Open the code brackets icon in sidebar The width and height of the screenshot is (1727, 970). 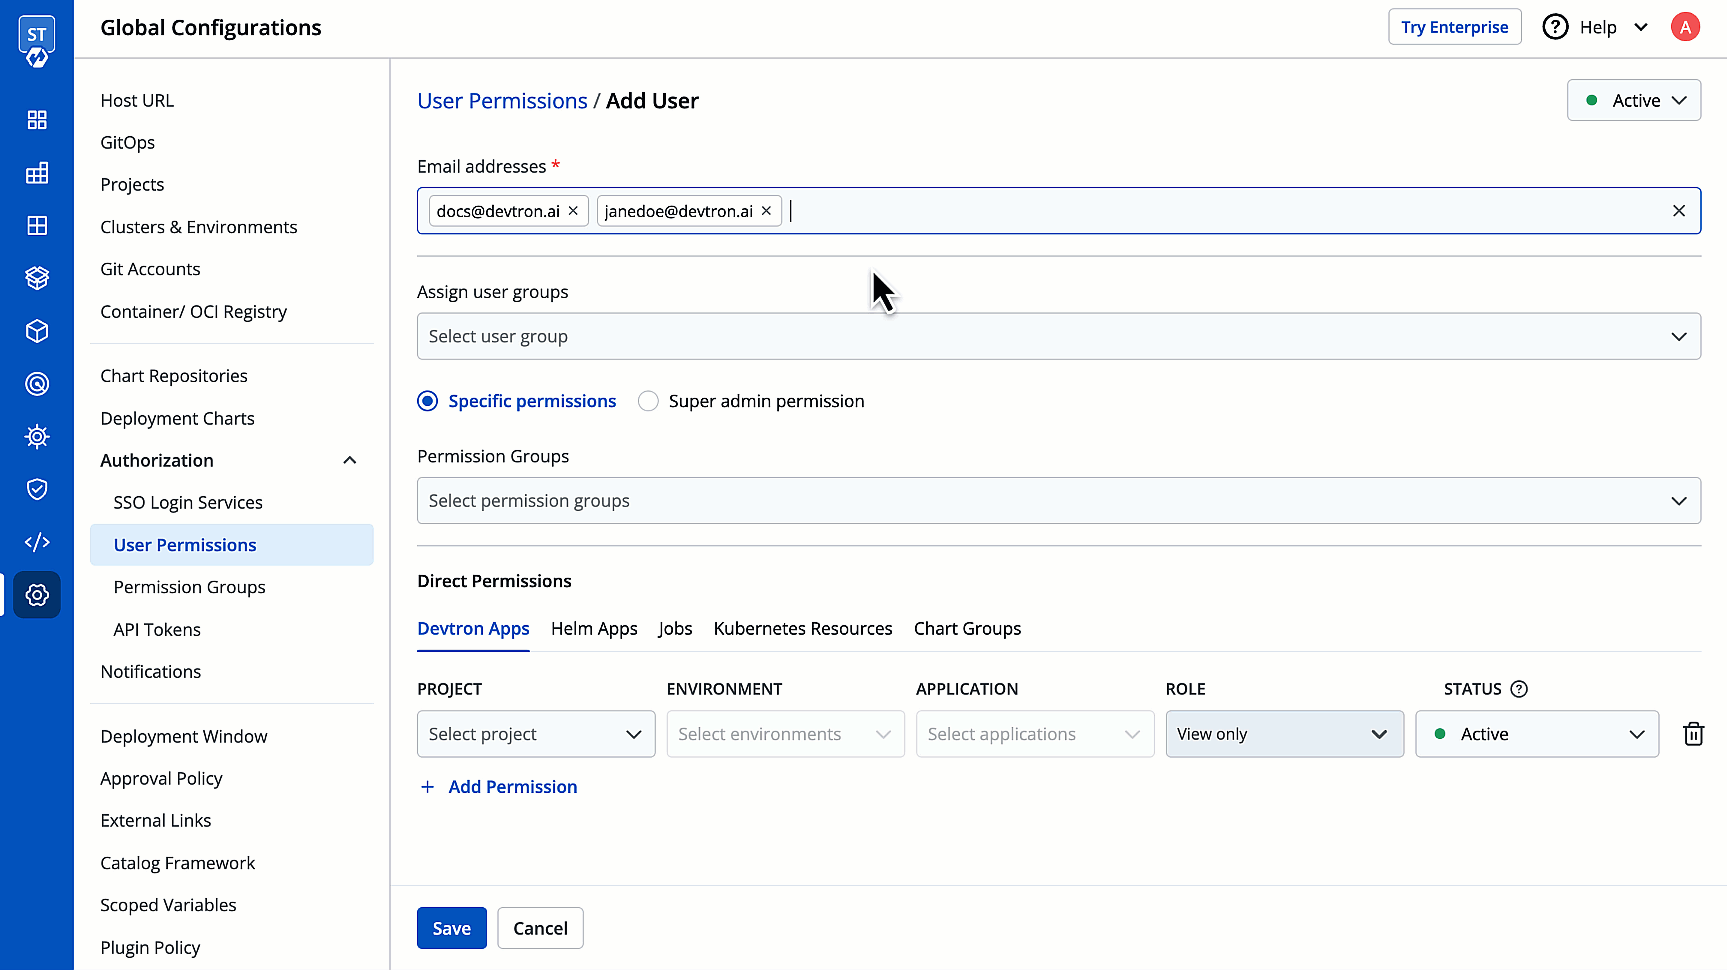(x=37, y=542)
